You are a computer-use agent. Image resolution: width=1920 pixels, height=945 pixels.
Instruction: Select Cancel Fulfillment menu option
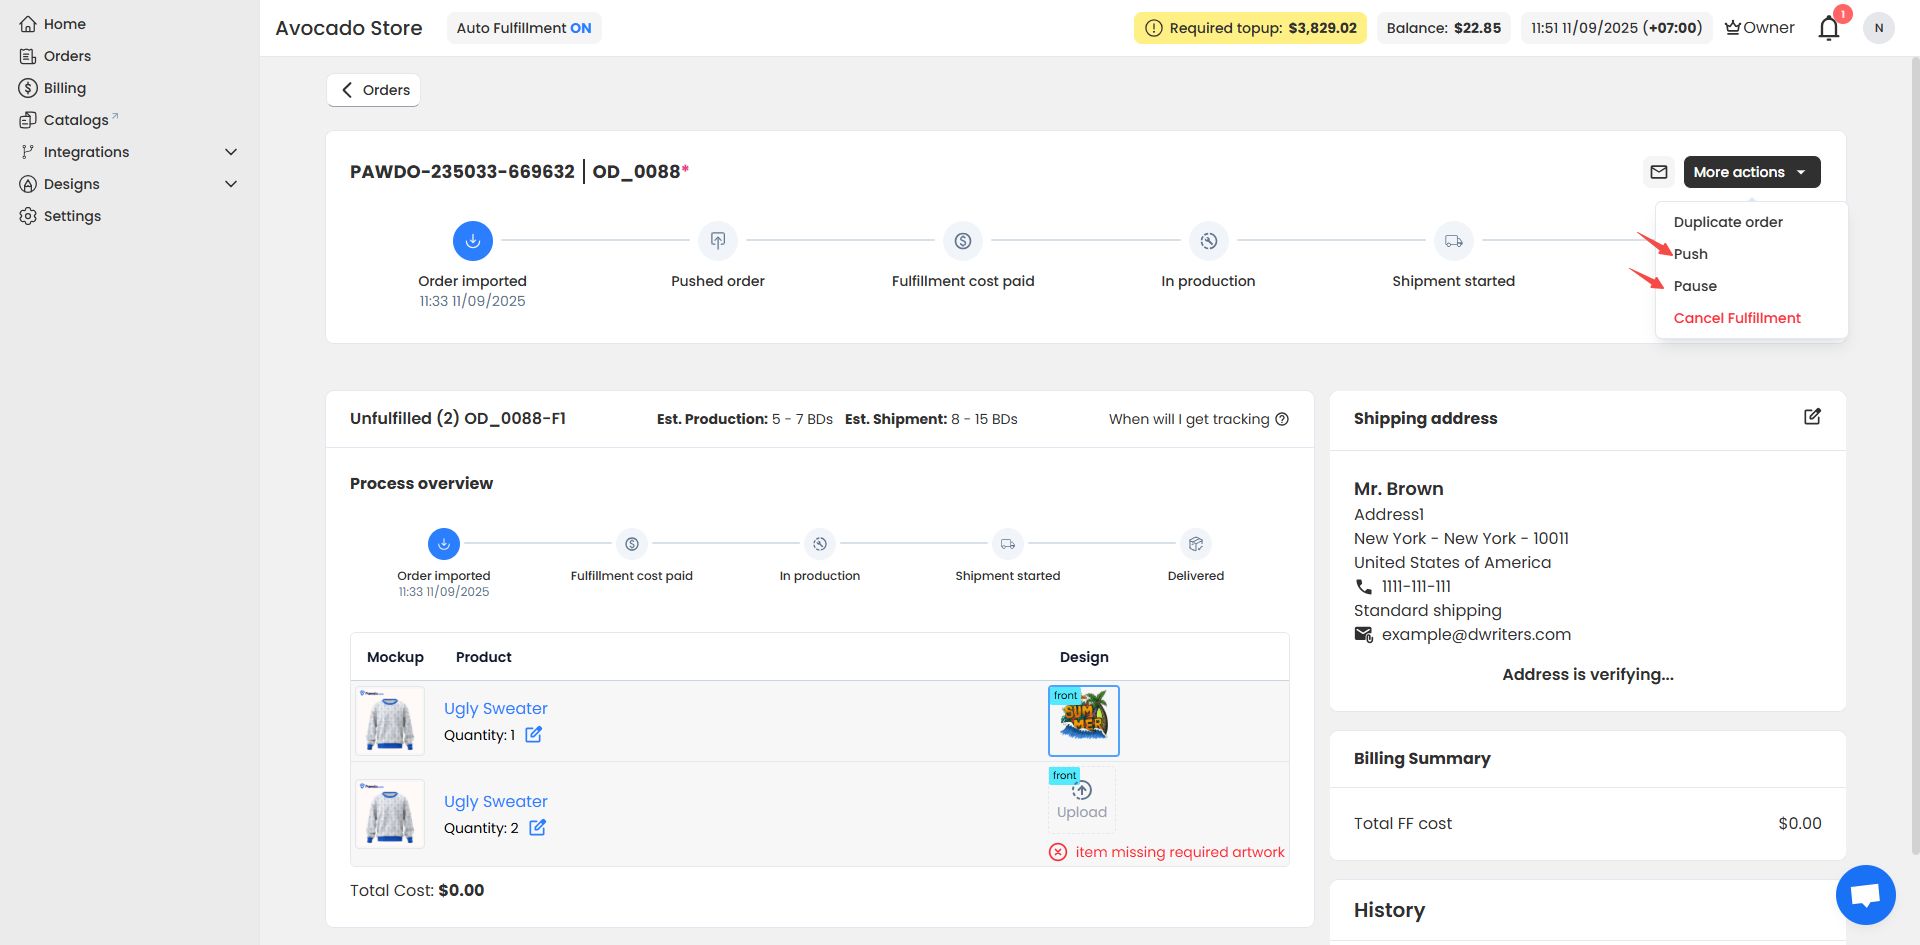click(x=1737, y=318)
